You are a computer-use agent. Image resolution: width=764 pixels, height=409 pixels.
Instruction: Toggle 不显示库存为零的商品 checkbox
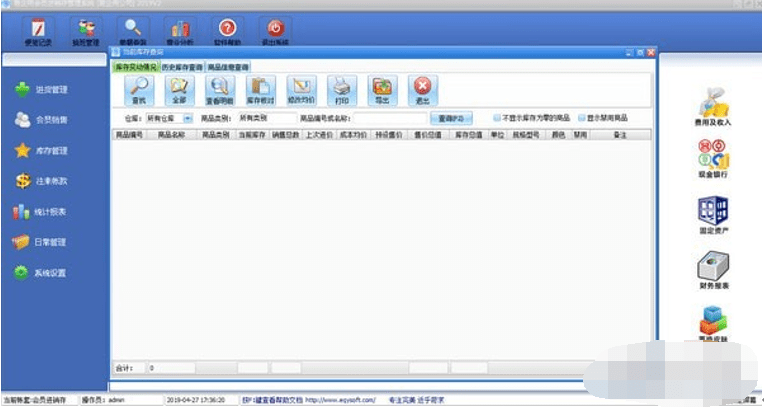[x=497, y=118]
